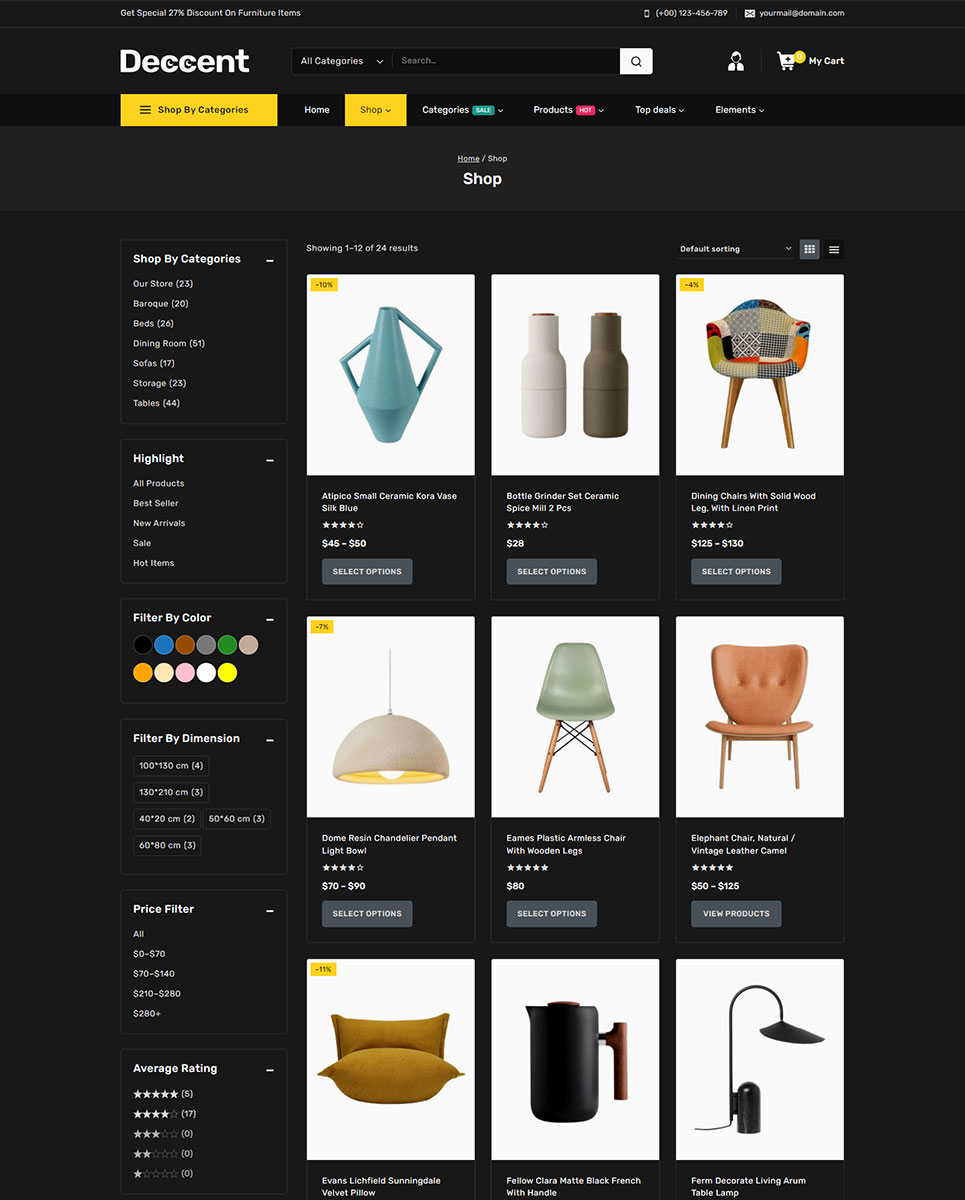Image resolution: width=965 pixels, height=1200 pixels.
Task: Open the Default sorting dropdown
Action: pyautogui.click(x=735, y=249)
